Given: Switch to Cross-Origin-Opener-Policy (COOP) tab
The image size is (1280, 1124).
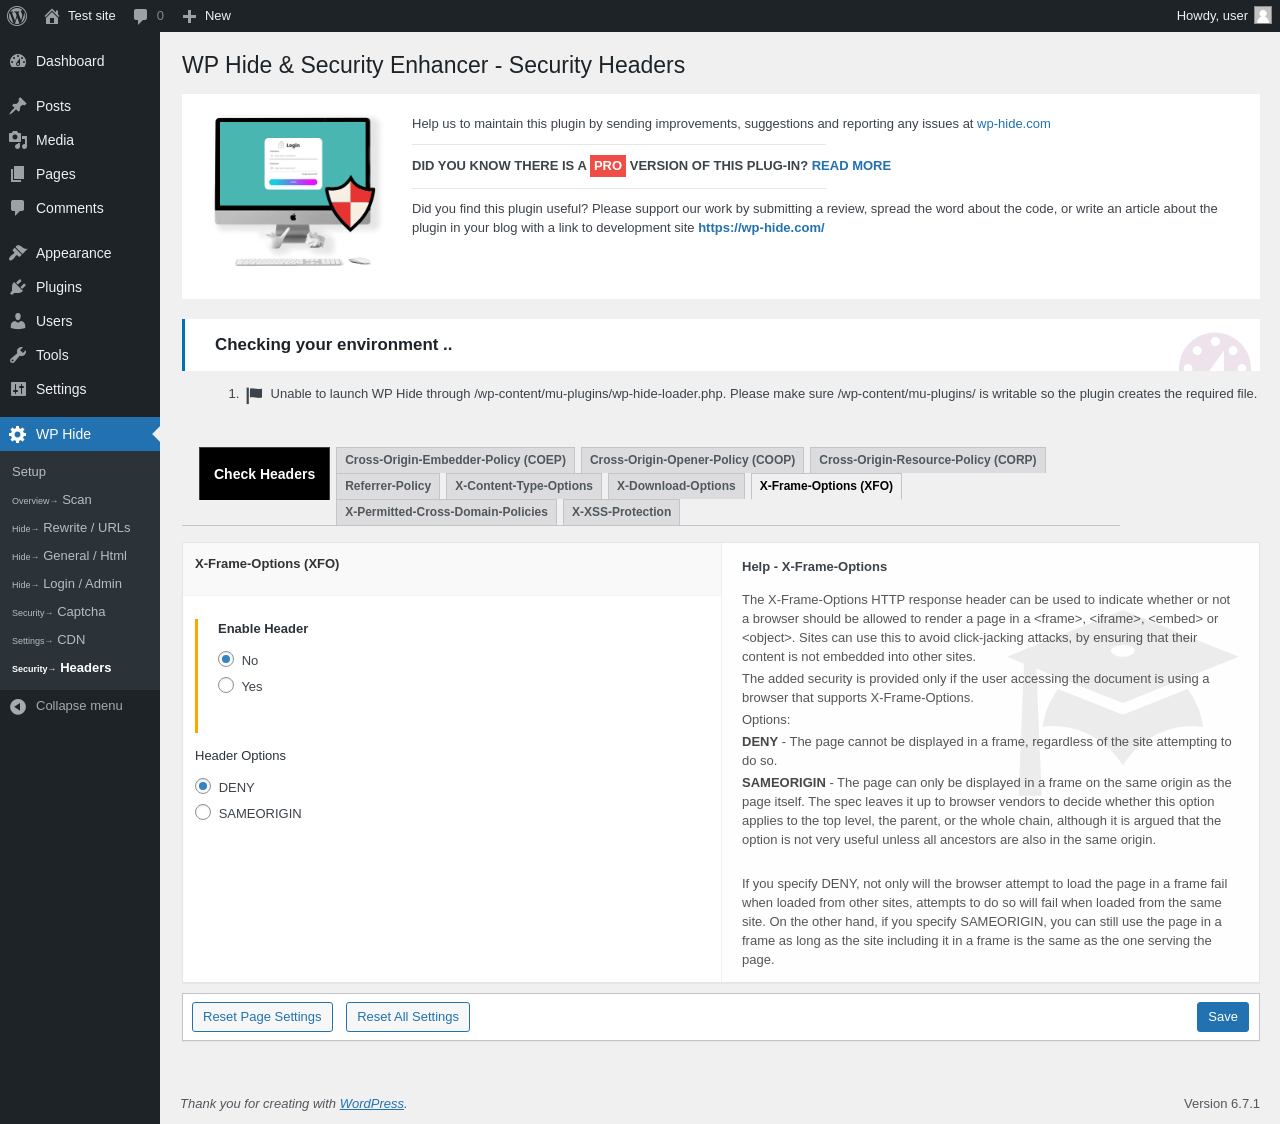Looking at the screenshot, I should click(692, 460).
